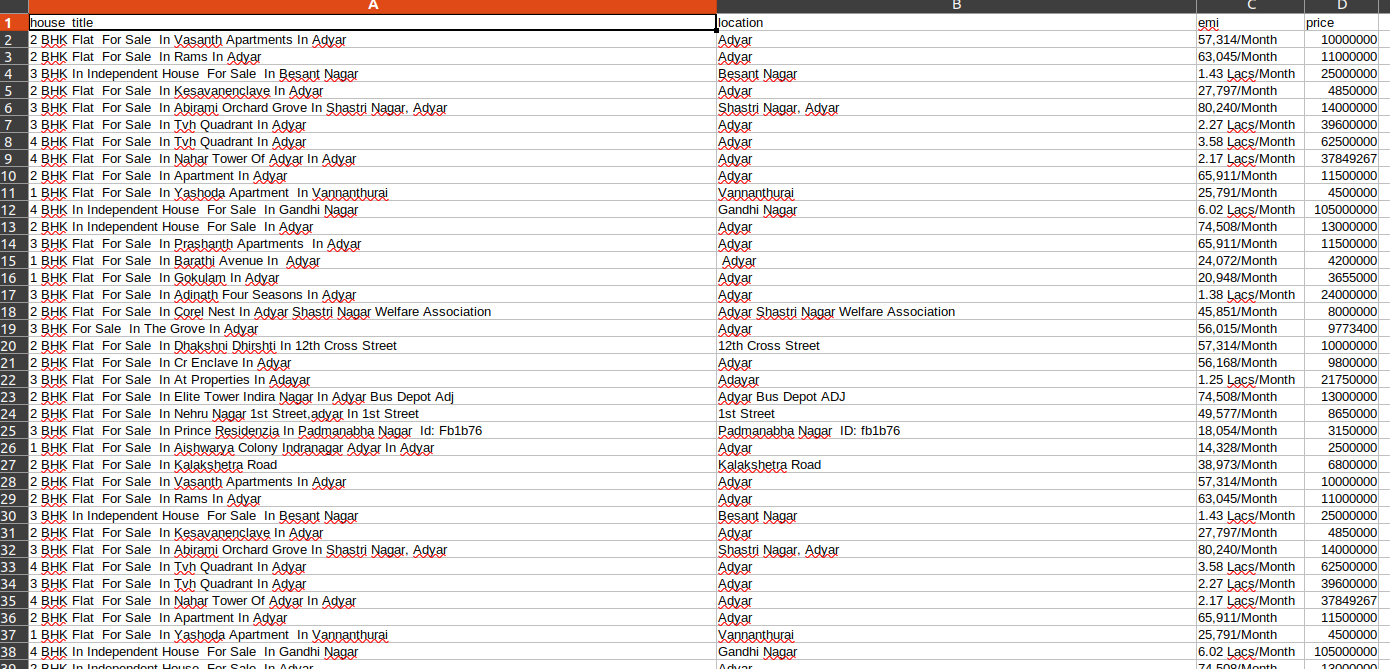Click 'Besant Nagar' location cell in row 4
The height and width of the screenshot is (669, 1390).
point(956,73)
